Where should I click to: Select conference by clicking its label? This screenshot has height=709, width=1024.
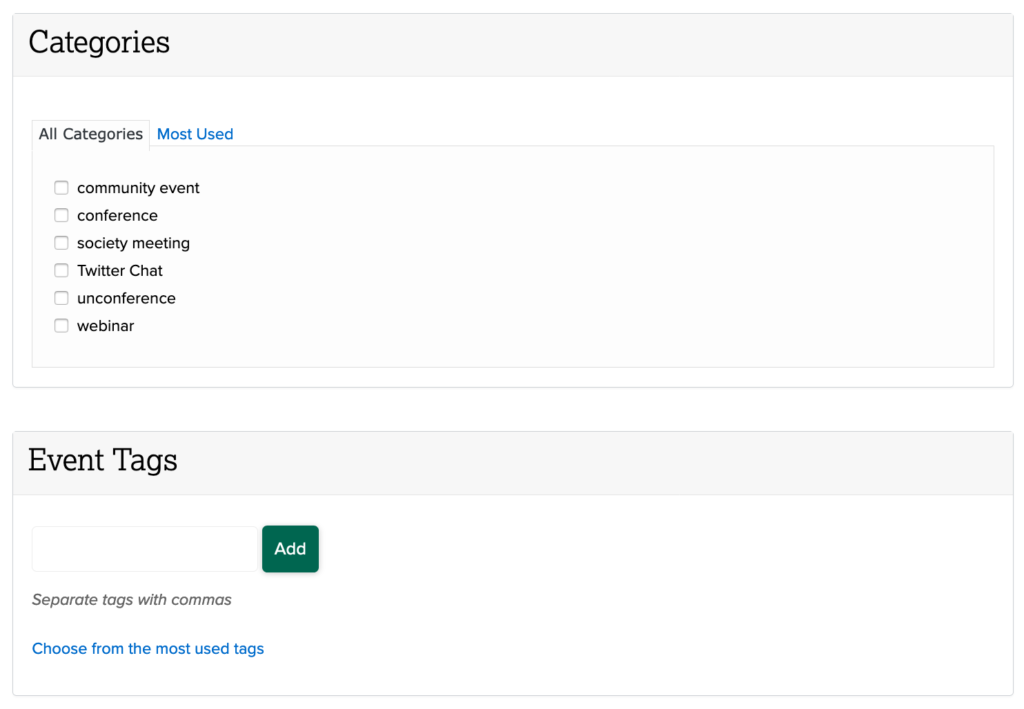117,215
